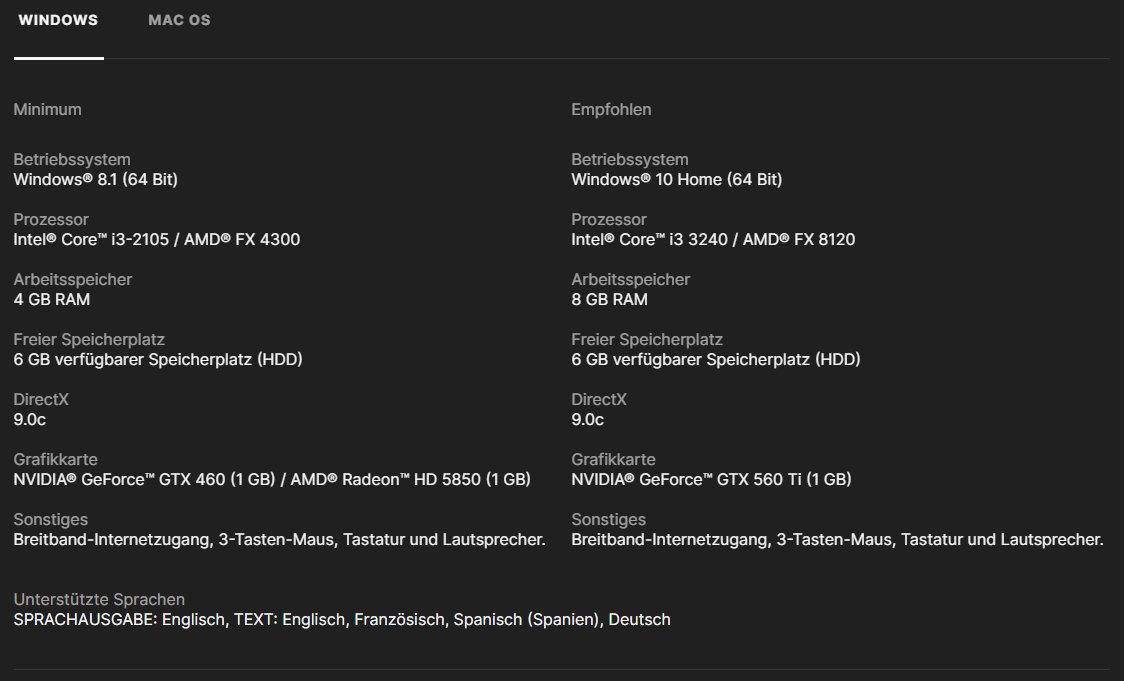Click the SPRACHAUSGABE languages line
Screen dimensions: 1124x681
(342, 619)
